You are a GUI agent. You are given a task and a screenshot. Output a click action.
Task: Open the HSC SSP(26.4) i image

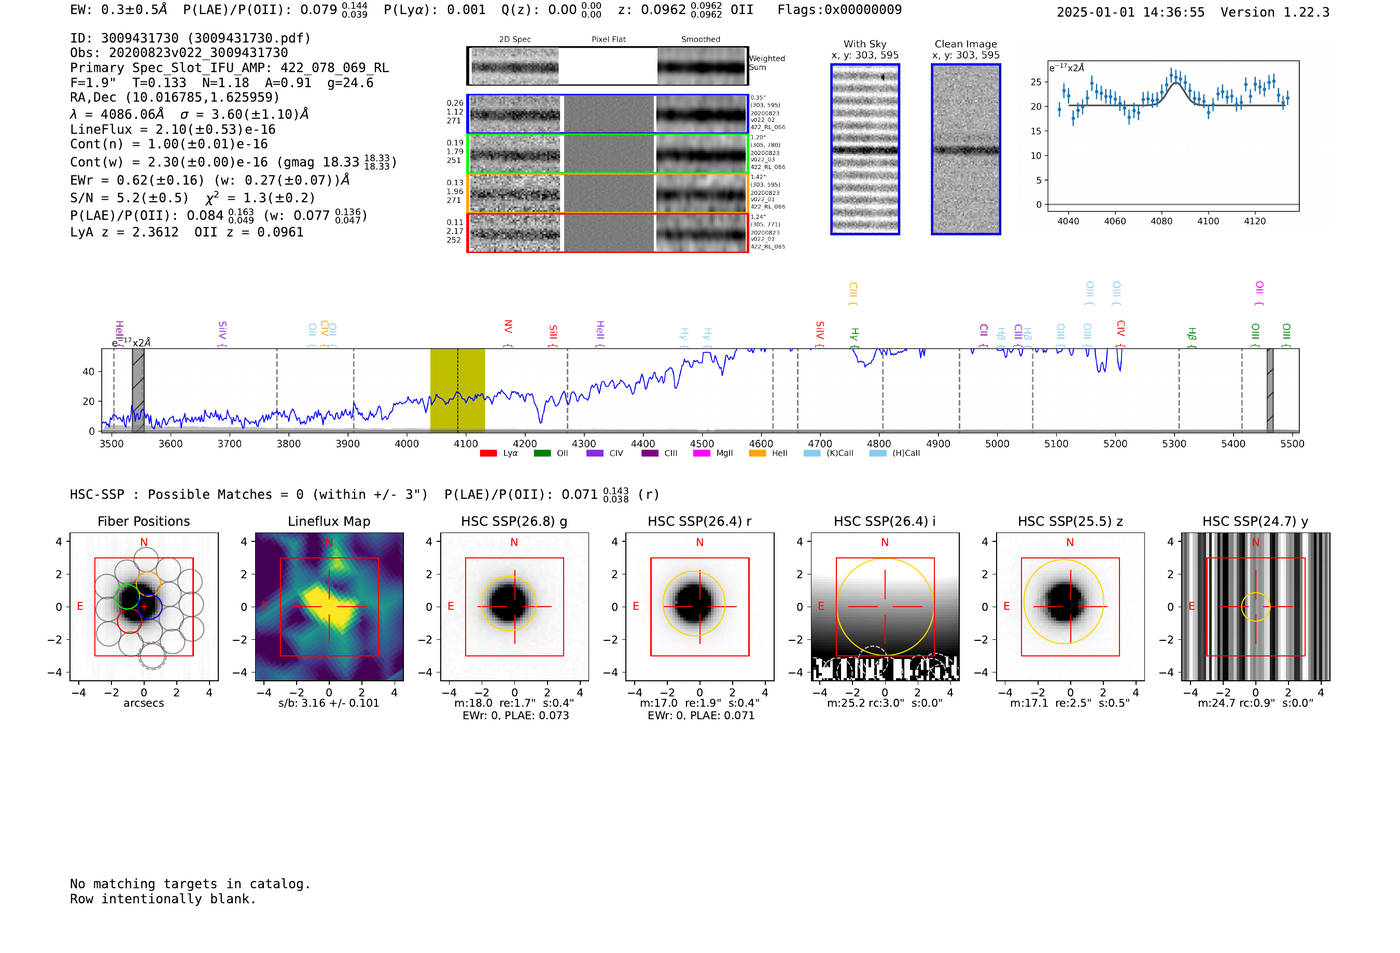[885, 607]
